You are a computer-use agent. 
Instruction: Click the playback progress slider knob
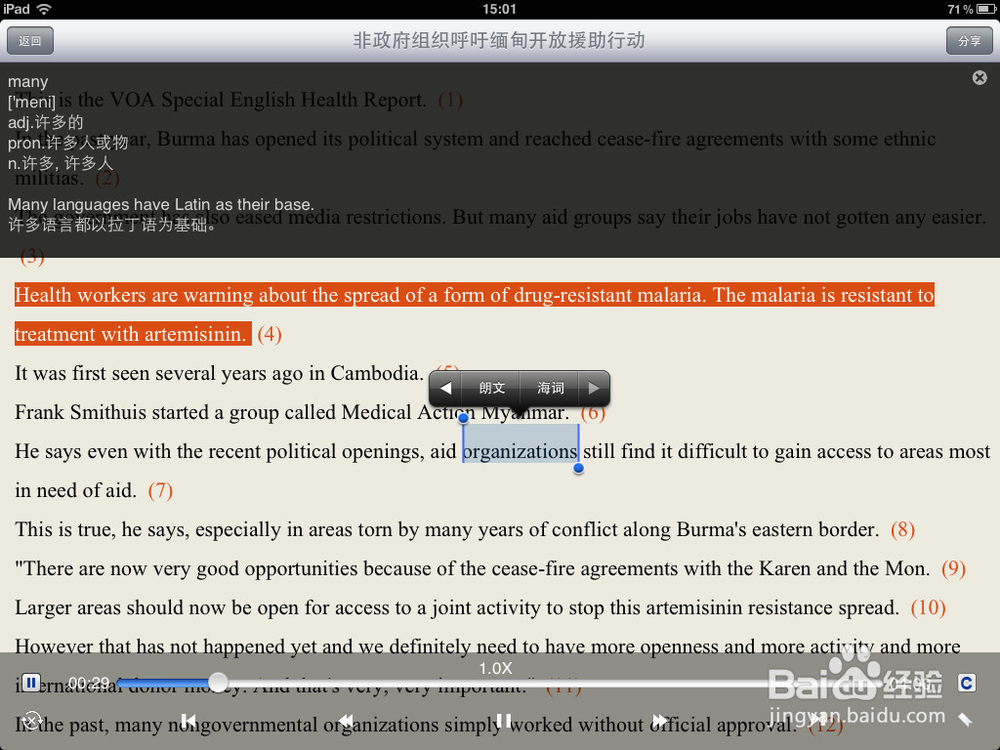pos(218,682)
